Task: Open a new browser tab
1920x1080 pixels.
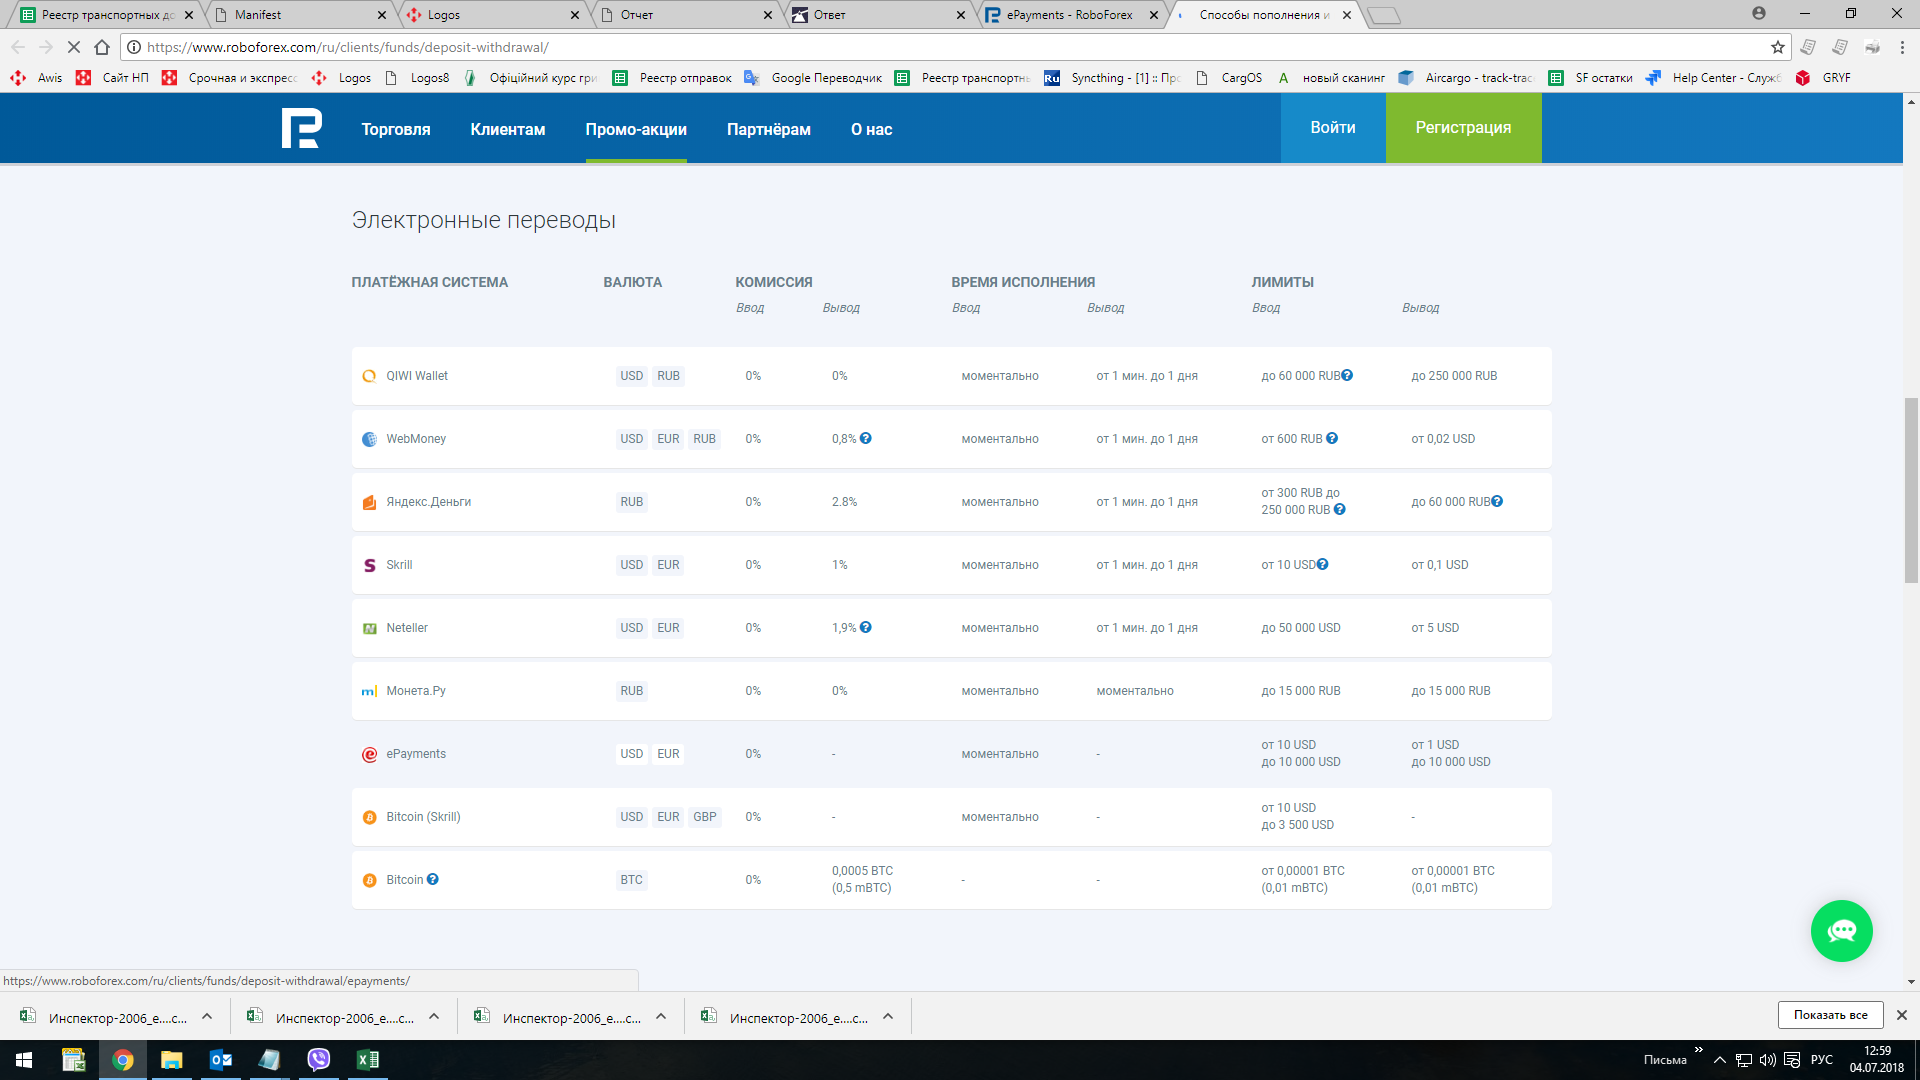Action: pyautogui.click(x=1384, y=15)
